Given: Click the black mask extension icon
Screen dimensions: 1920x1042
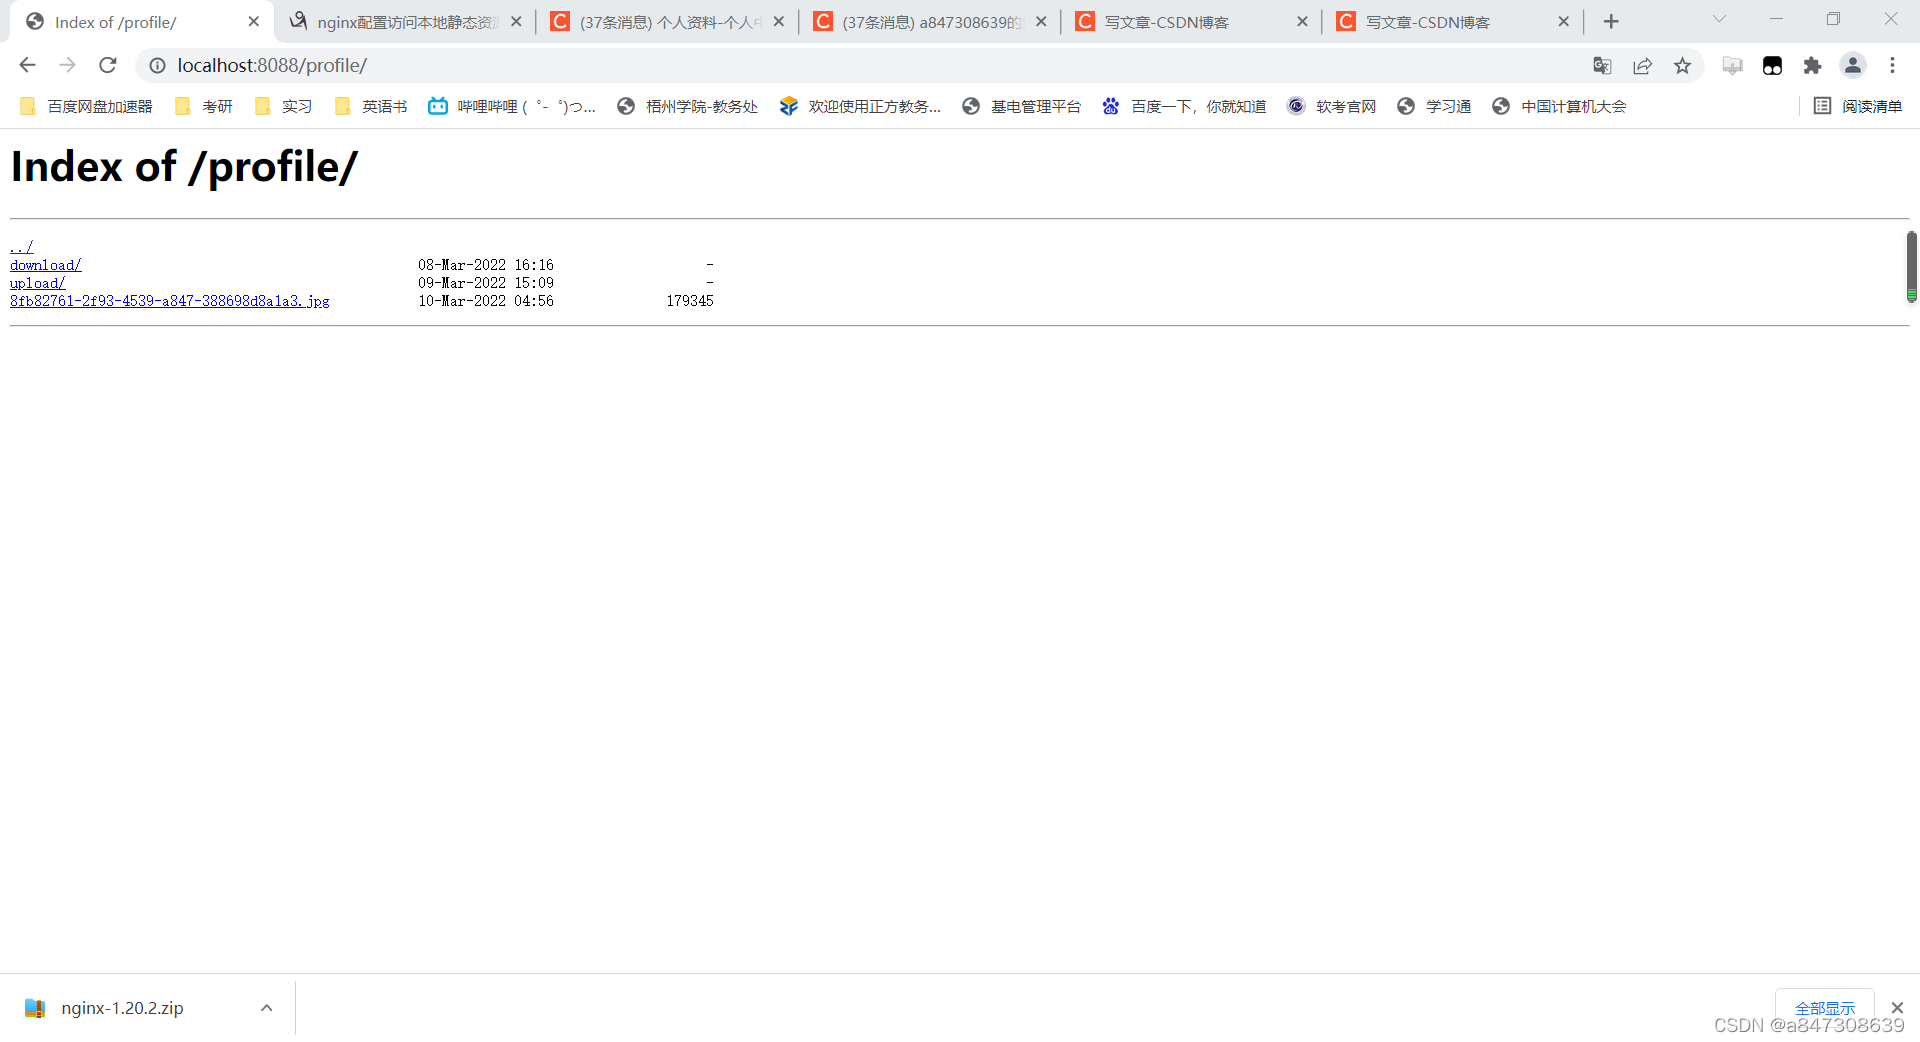Looking at the screenshot, I should coord(1772,65).
